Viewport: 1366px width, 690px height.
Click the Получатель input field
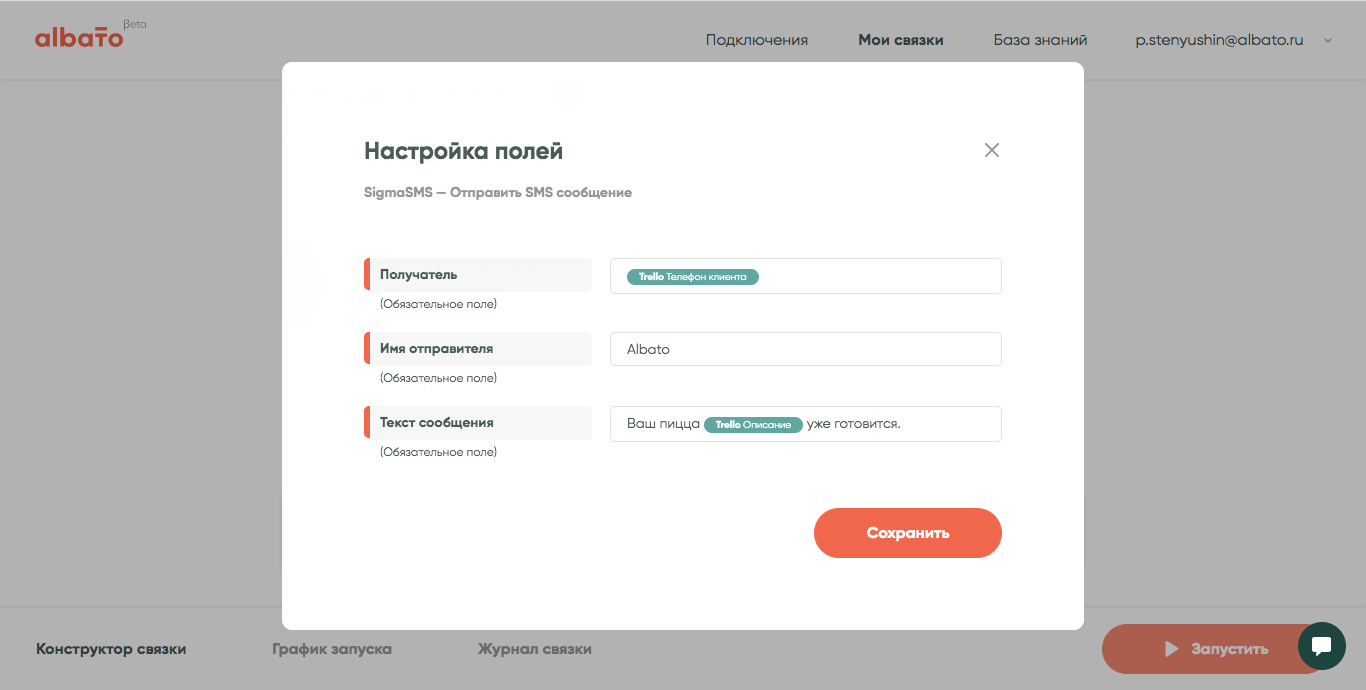coord(806,276)
